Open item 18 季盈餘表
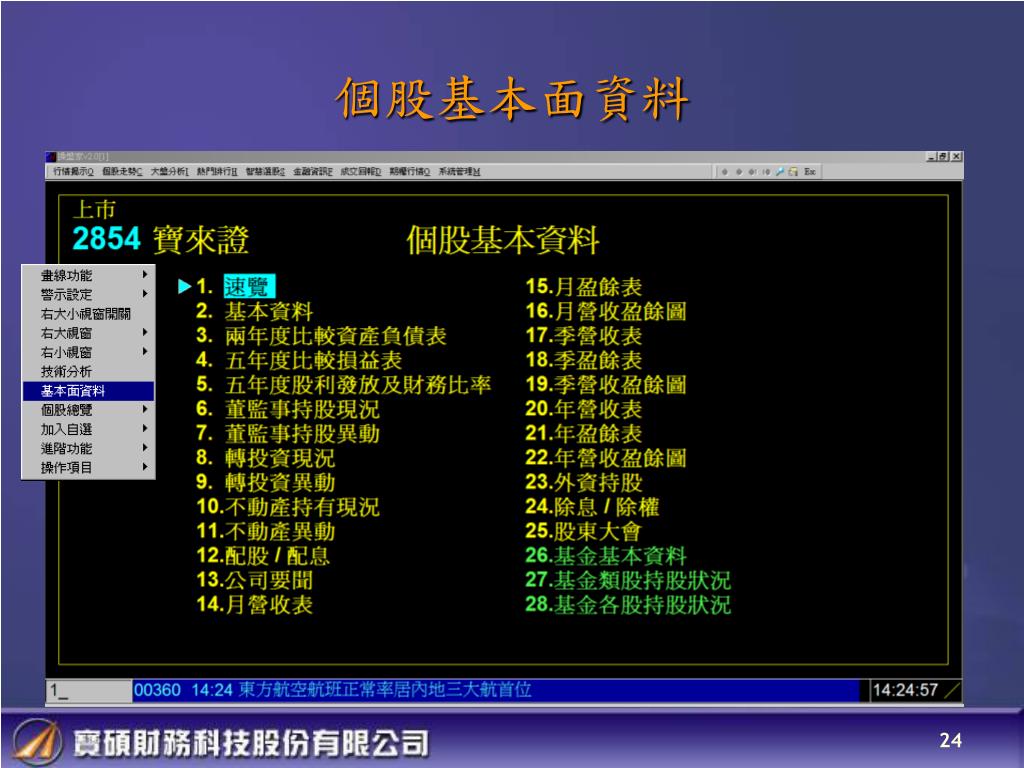This screenshot has width=1024, height=768. [x=584, y=360]
